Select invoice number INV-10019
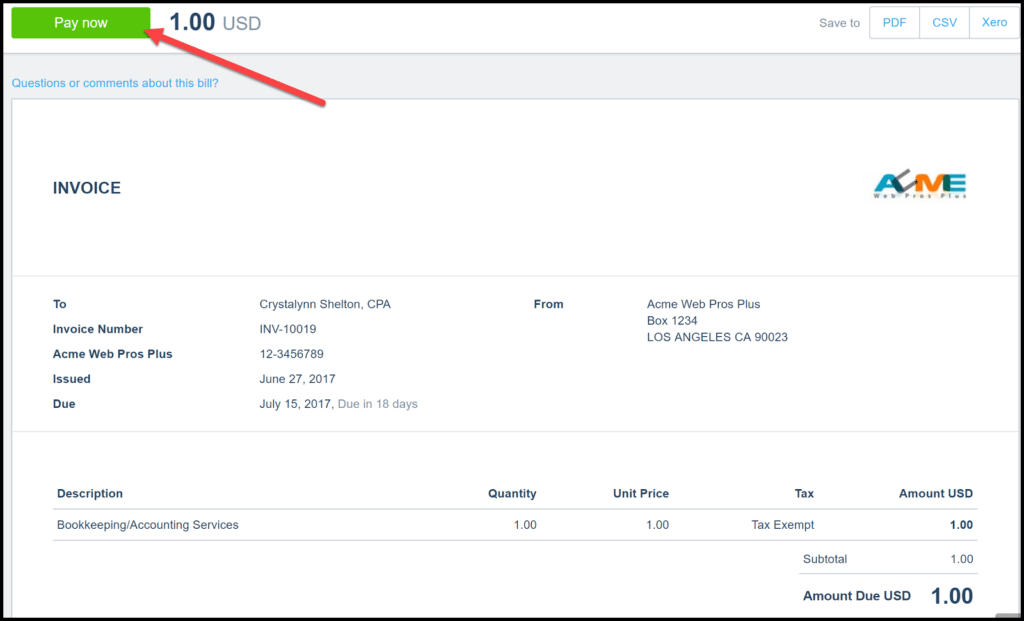 pyautogui.click(x=287, y=329)
